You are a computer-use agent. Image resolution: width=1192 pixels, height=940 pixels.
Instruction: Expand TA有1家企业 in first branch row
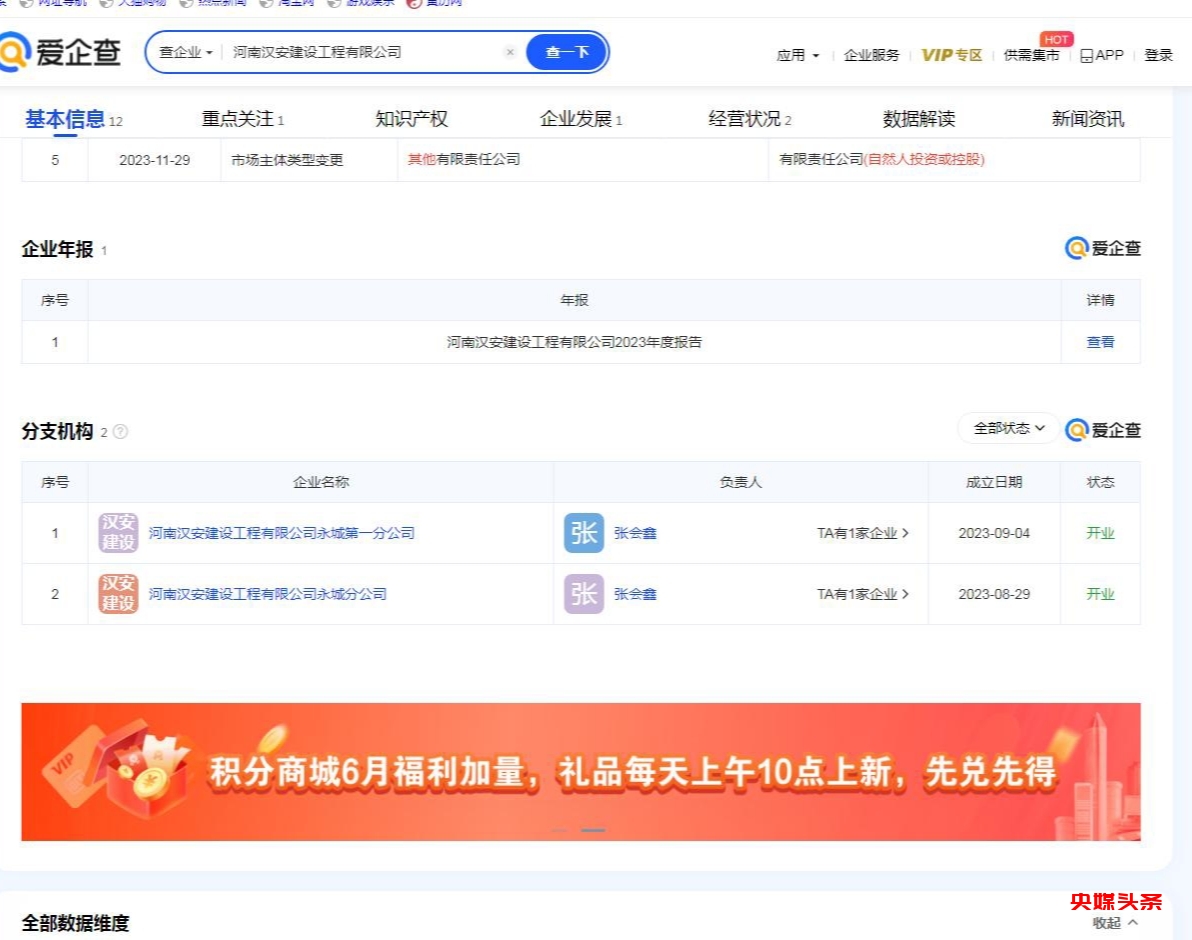pos(863,533)
